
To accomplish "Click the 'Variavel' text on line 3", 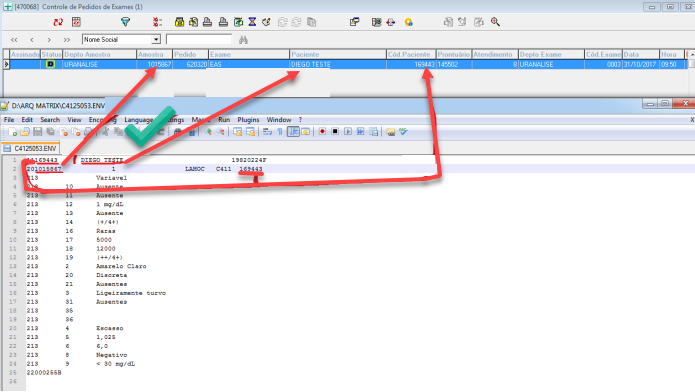I will coord(111,178).
